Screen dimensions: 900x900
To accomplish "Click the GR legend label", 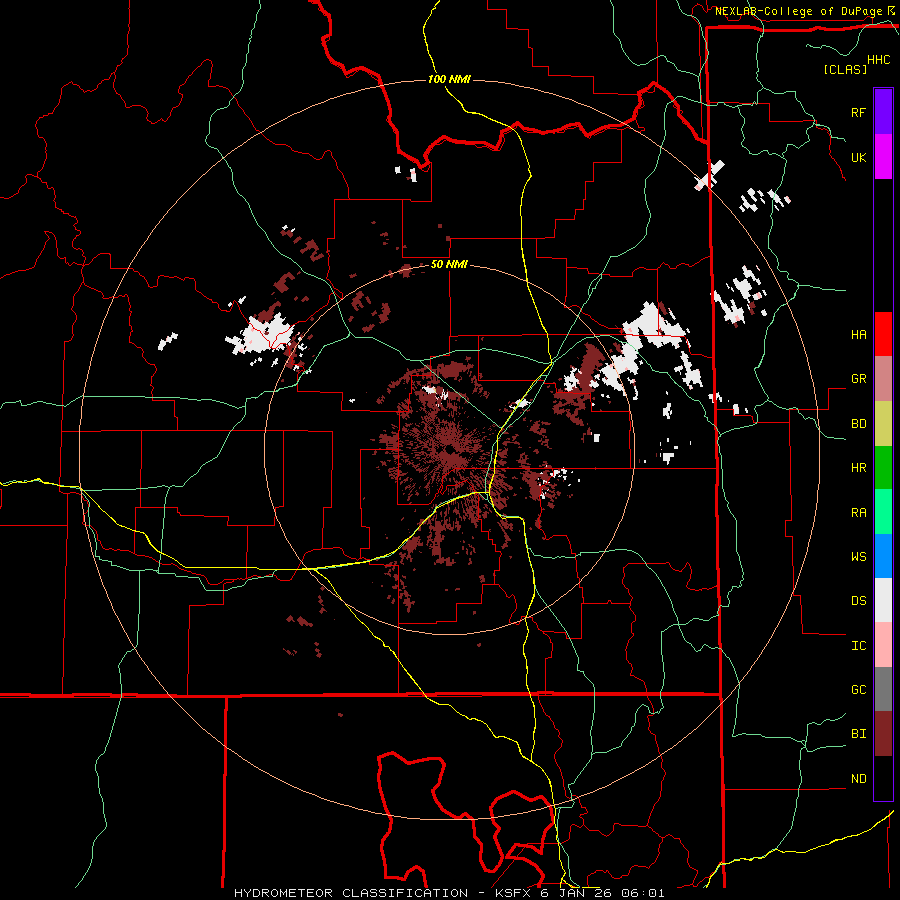I will pyautogui.click(x=858, y=379).
